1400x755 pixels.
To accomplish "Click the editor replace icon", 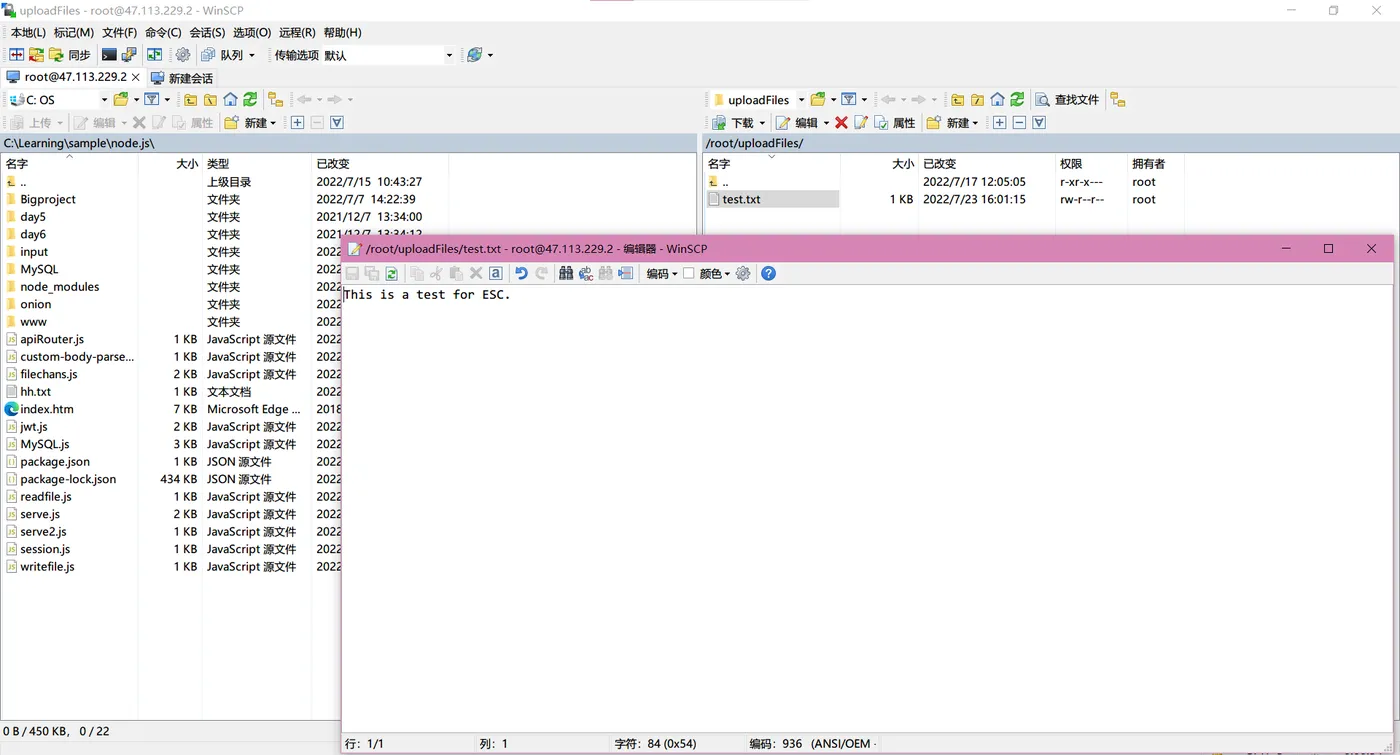I will click(x=586, y=273).
